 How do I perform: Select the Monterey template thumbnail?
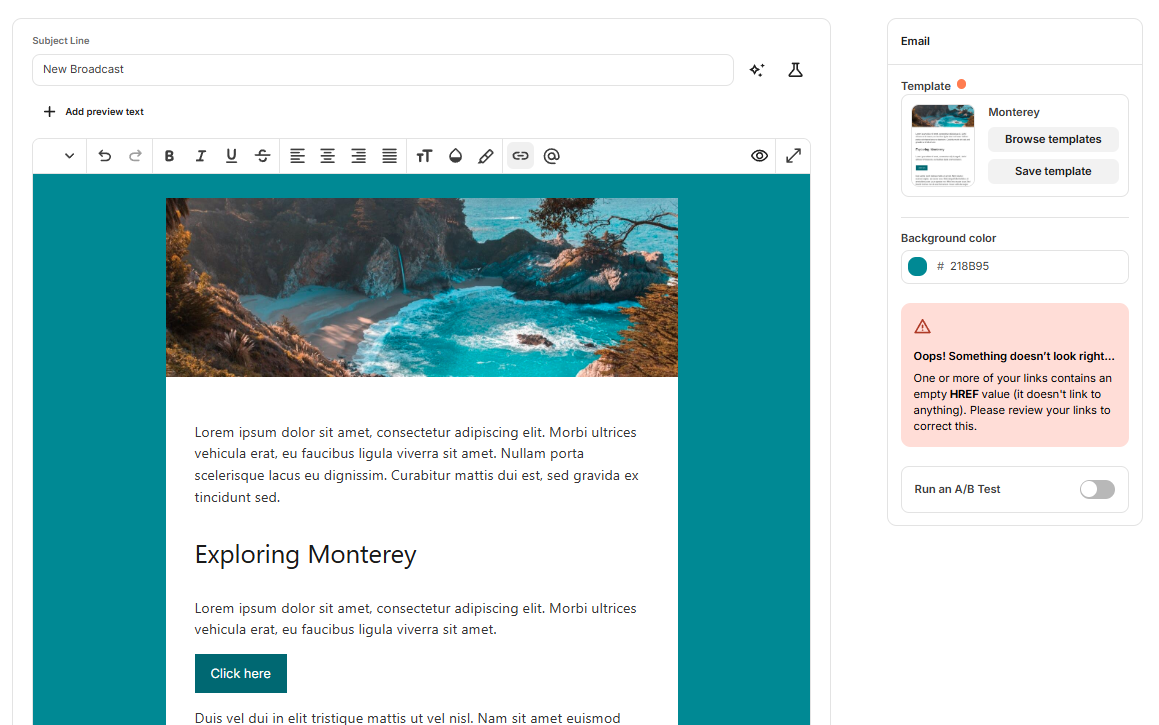click(942, 145)
